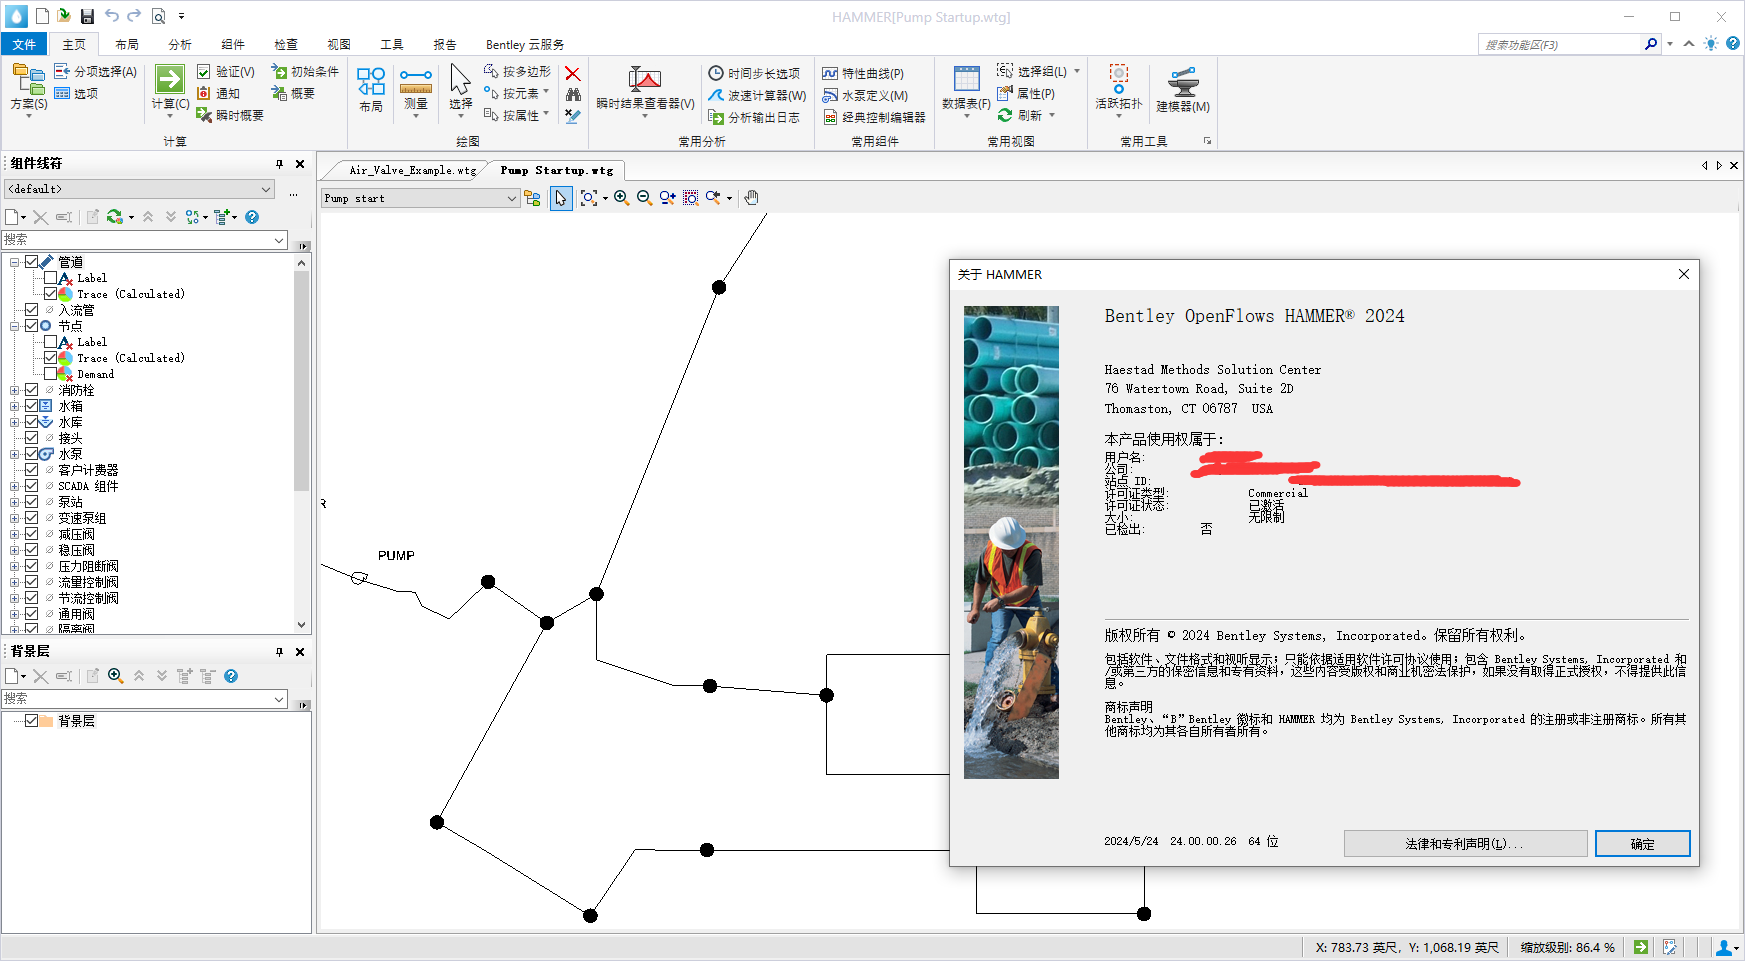Open the 文件 (File) menu
The height and width of the screenshot is (961, 1745).
point(24,44)
